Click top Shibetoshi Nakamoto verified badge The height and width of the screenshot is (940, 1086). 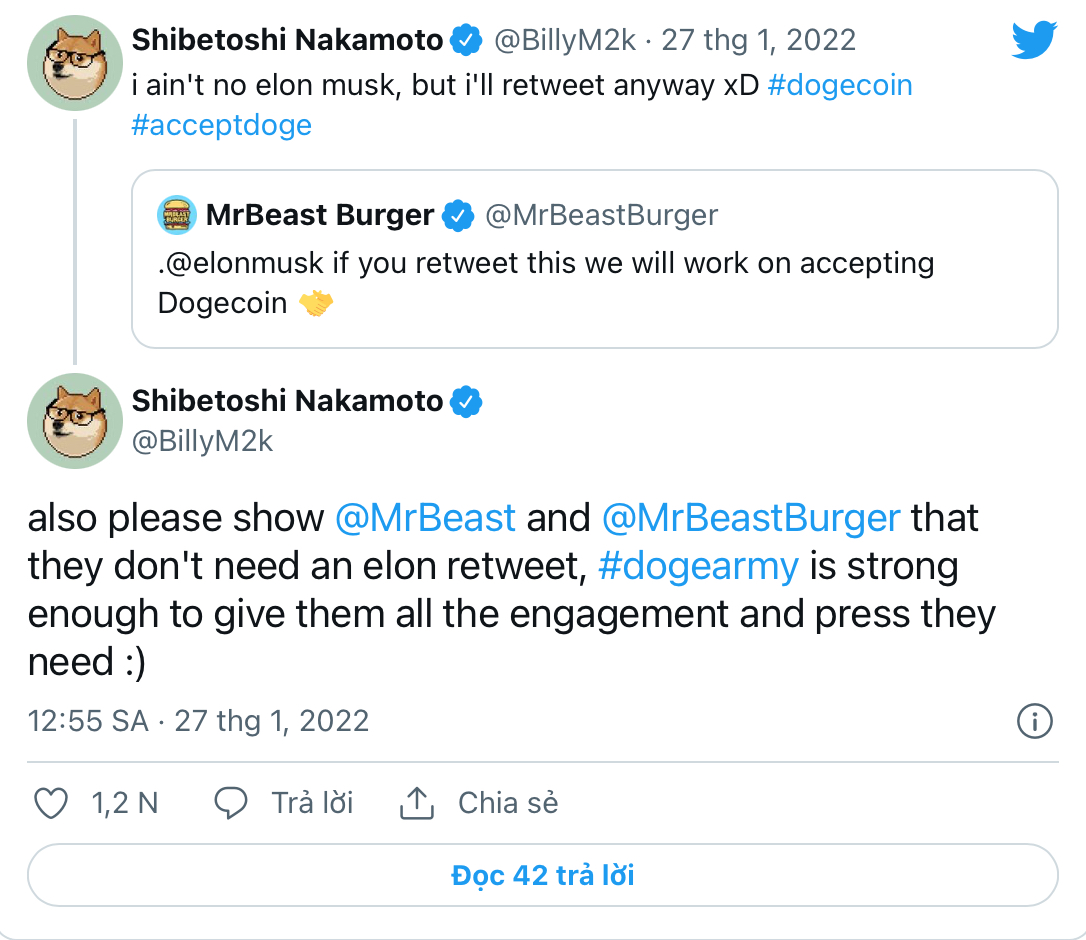click(x=466, y=41)
